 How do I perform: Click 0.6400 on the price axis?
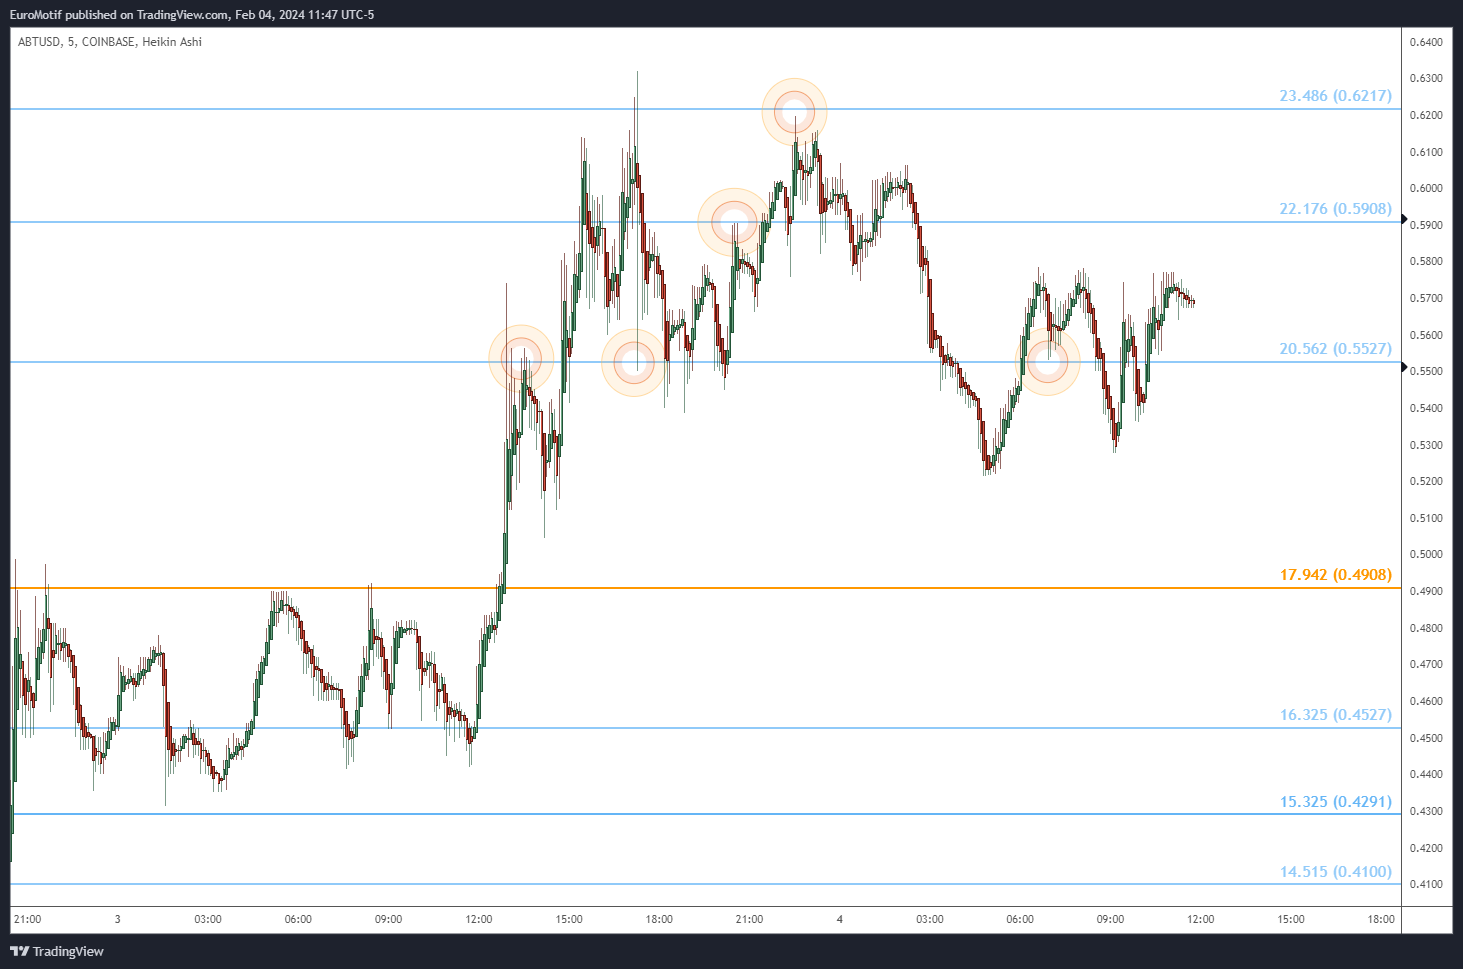click(x=1426, y=42)
